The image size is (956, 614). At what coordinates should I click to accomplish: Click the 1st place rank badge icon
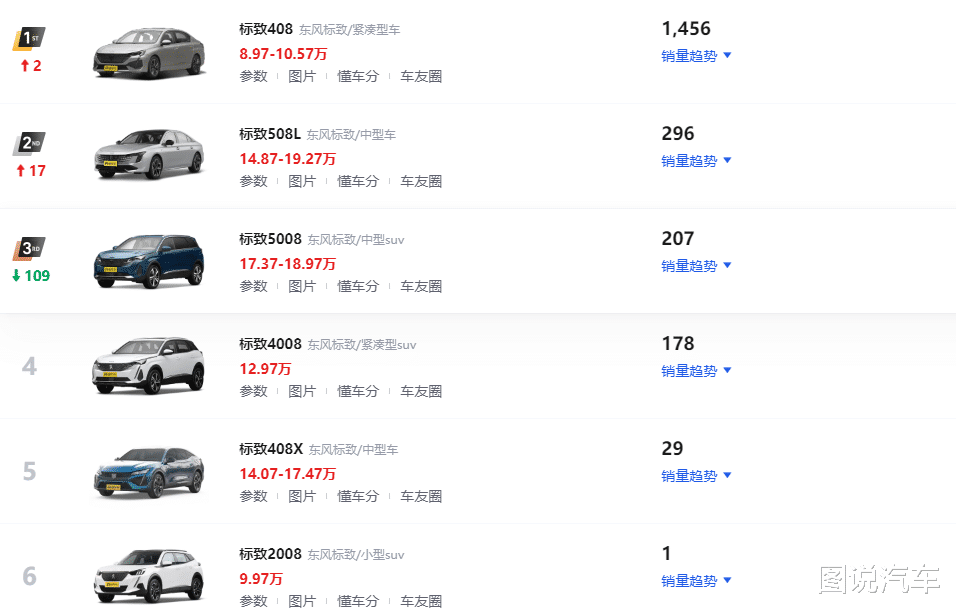[x=29, y=38]
